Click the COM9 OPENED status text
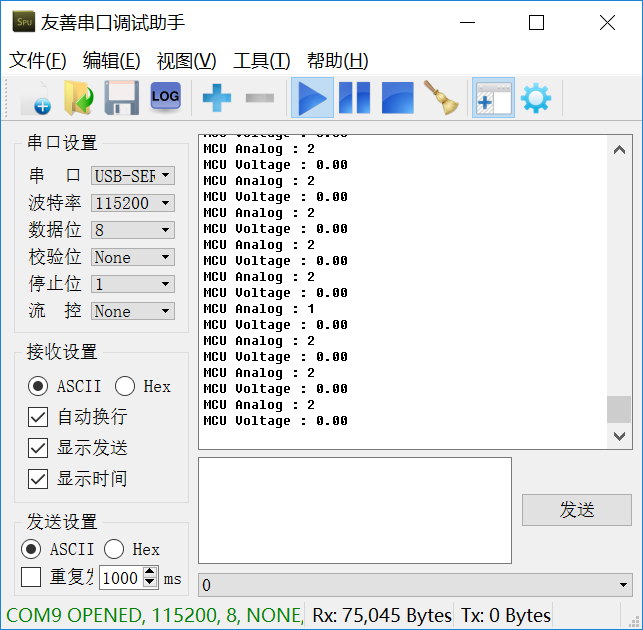The image size is (643, 630). (155, 615)
